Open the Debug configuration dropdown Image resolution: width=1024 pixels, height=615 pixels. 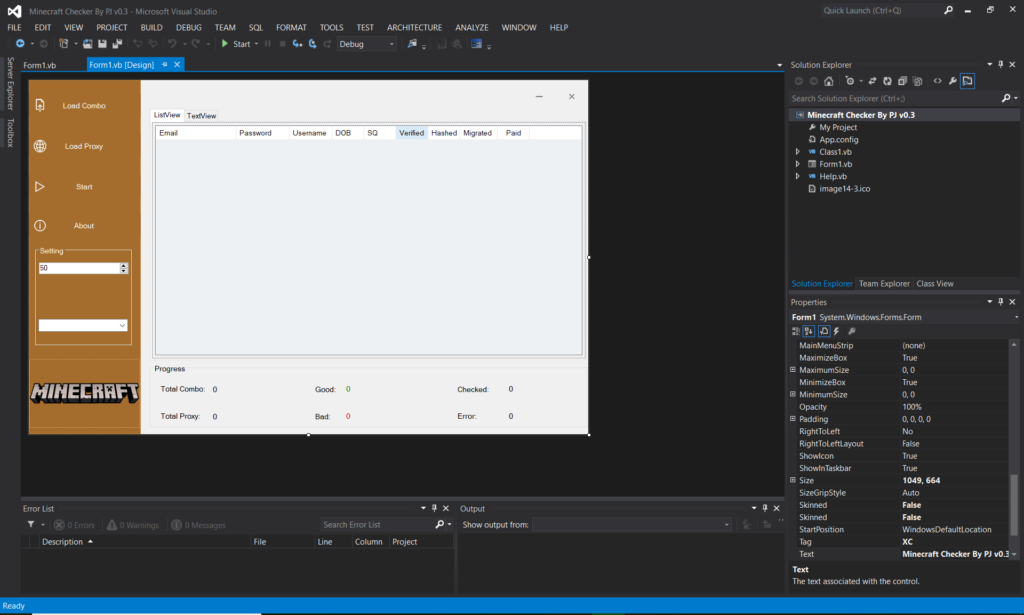(x=366, y=44)
